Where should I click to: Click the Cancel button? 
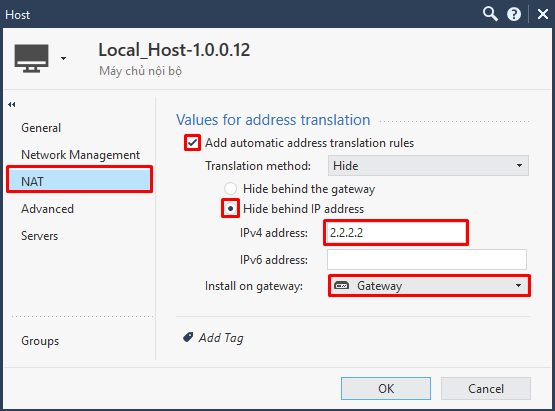pyautogui.click(x=486, y=388)
